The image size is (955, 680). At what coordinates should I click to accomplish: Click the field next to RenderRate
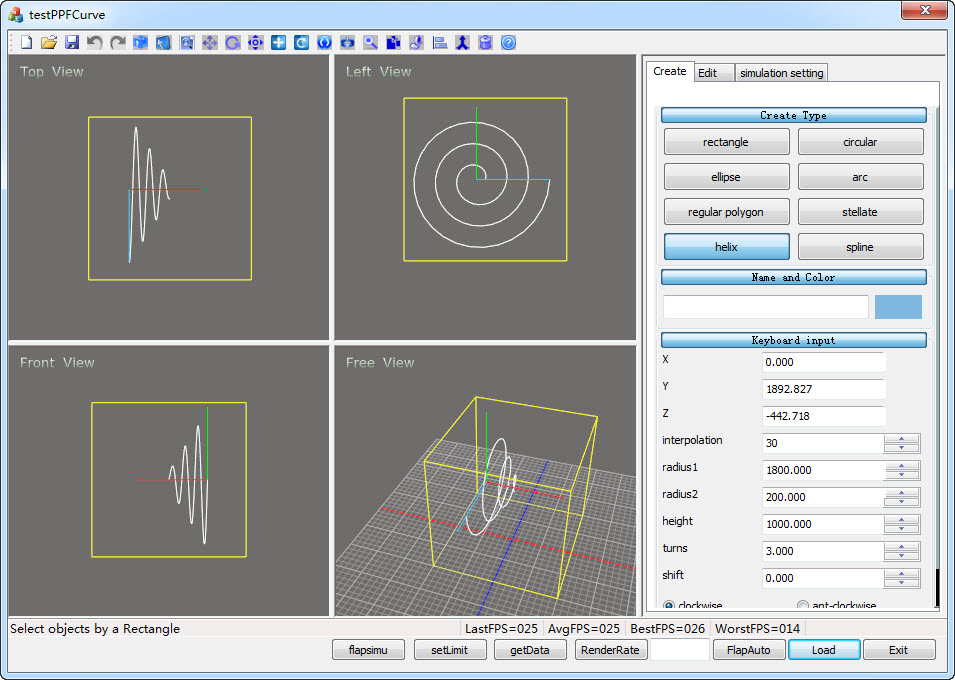coord(680,650)
